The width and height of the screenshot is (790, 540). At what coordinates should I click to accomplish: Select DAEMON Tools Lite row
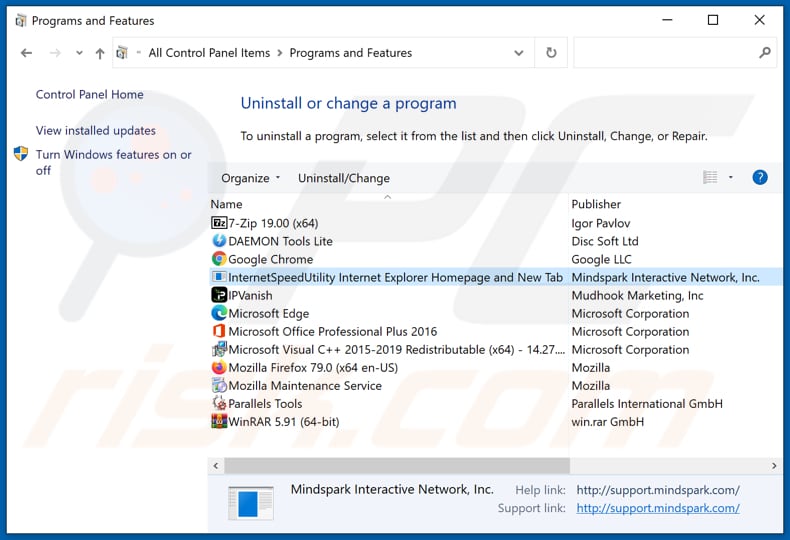[x=496, y=241]
